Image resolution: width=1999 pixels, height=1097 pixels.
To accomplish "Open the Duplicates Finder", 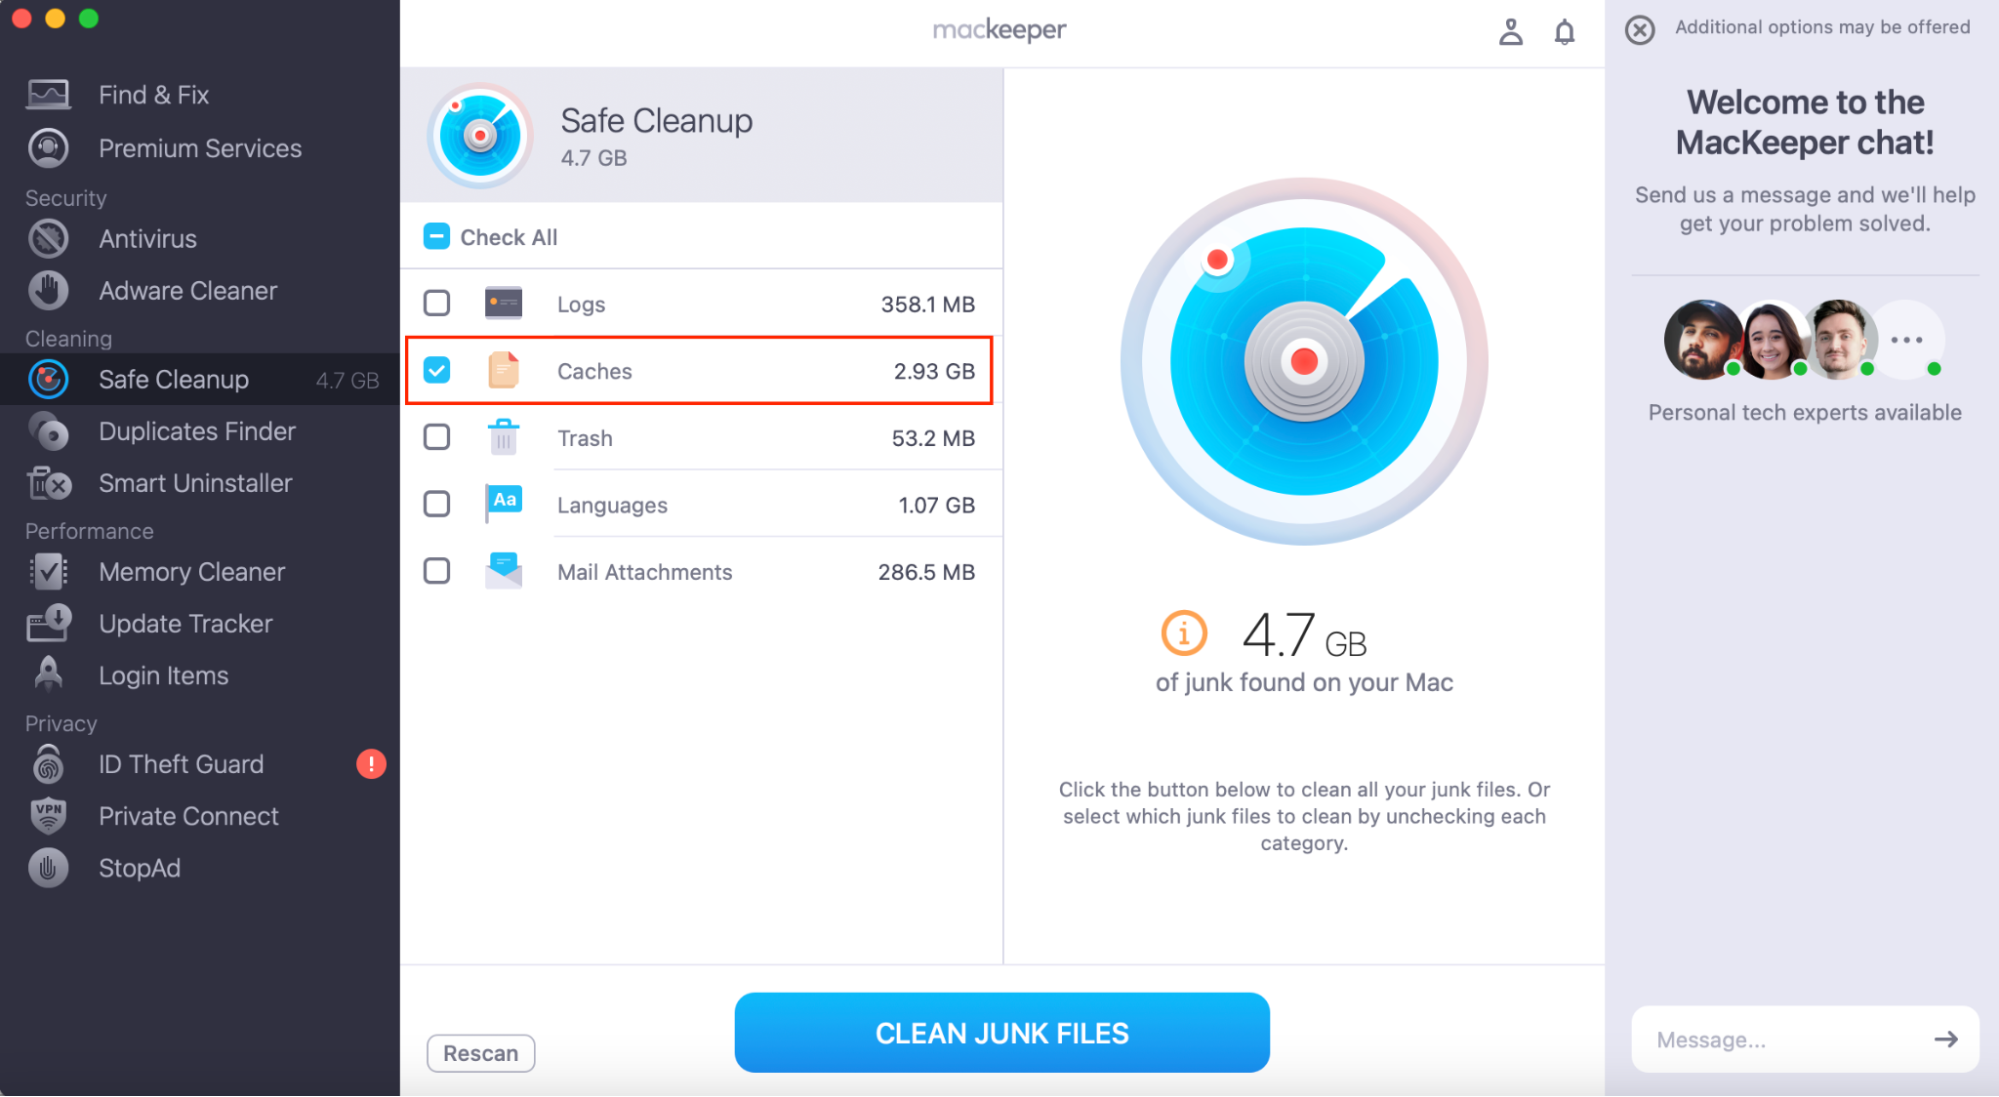I will (x=197, y=431).
